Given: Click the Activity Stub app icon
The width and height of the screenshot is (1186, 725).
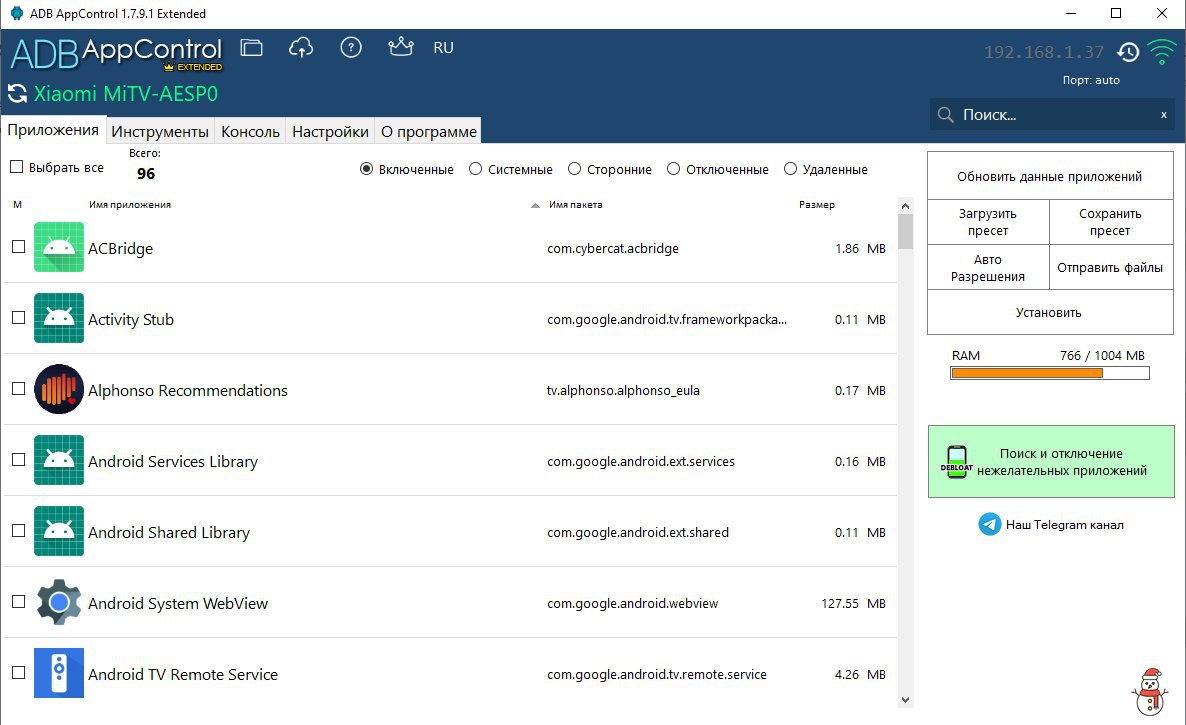Looking at the screenshot, I should click(59, 318).
